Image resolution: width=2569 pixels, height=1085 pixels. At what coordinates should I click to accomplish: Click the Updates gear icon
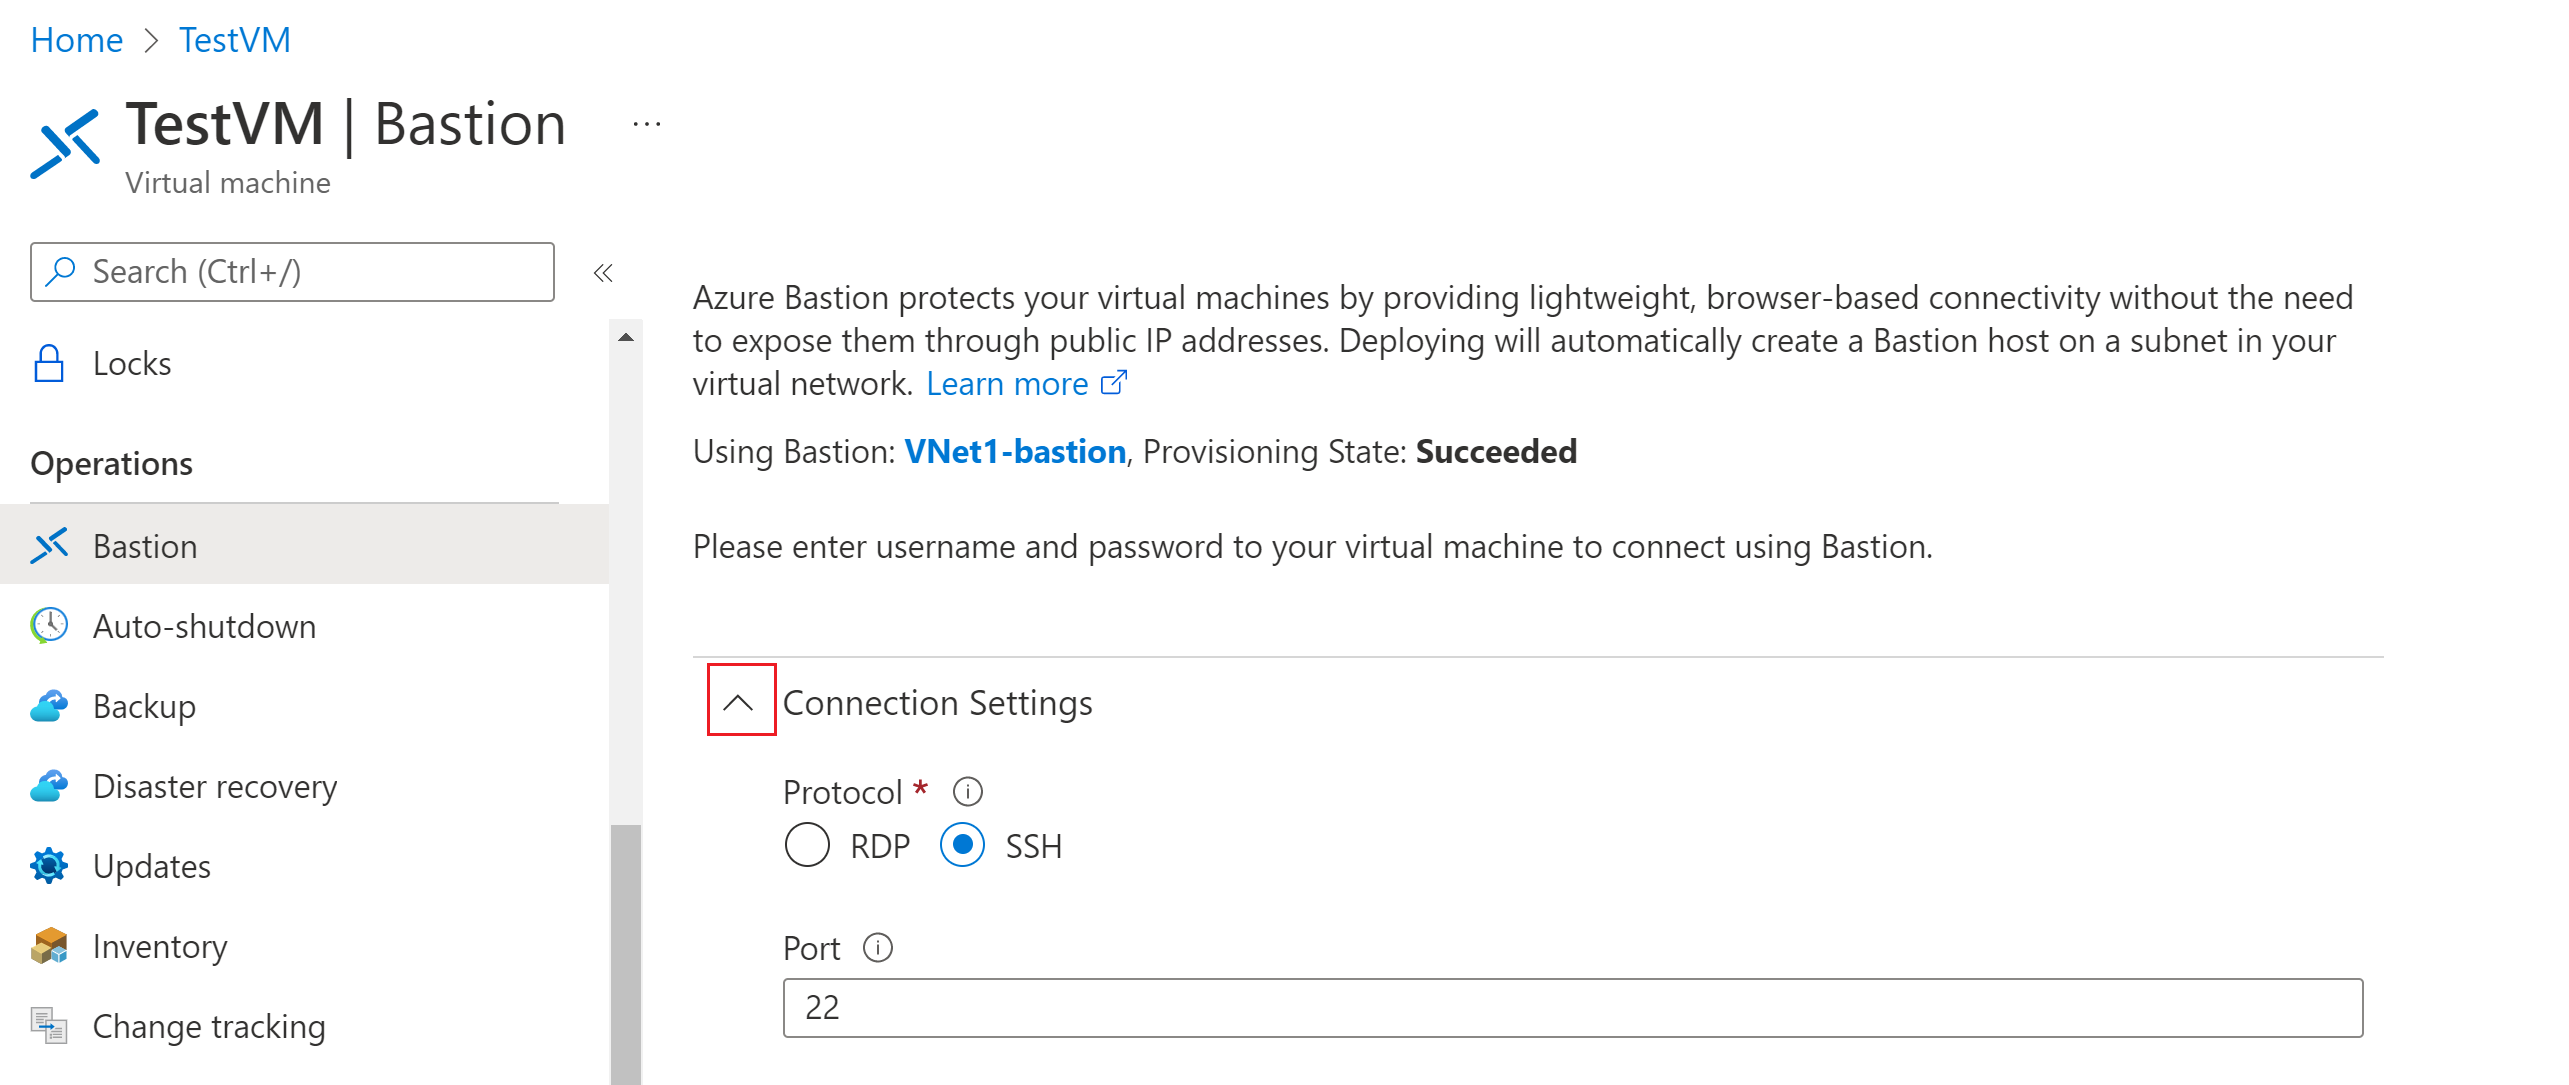[x=49, y=866]
